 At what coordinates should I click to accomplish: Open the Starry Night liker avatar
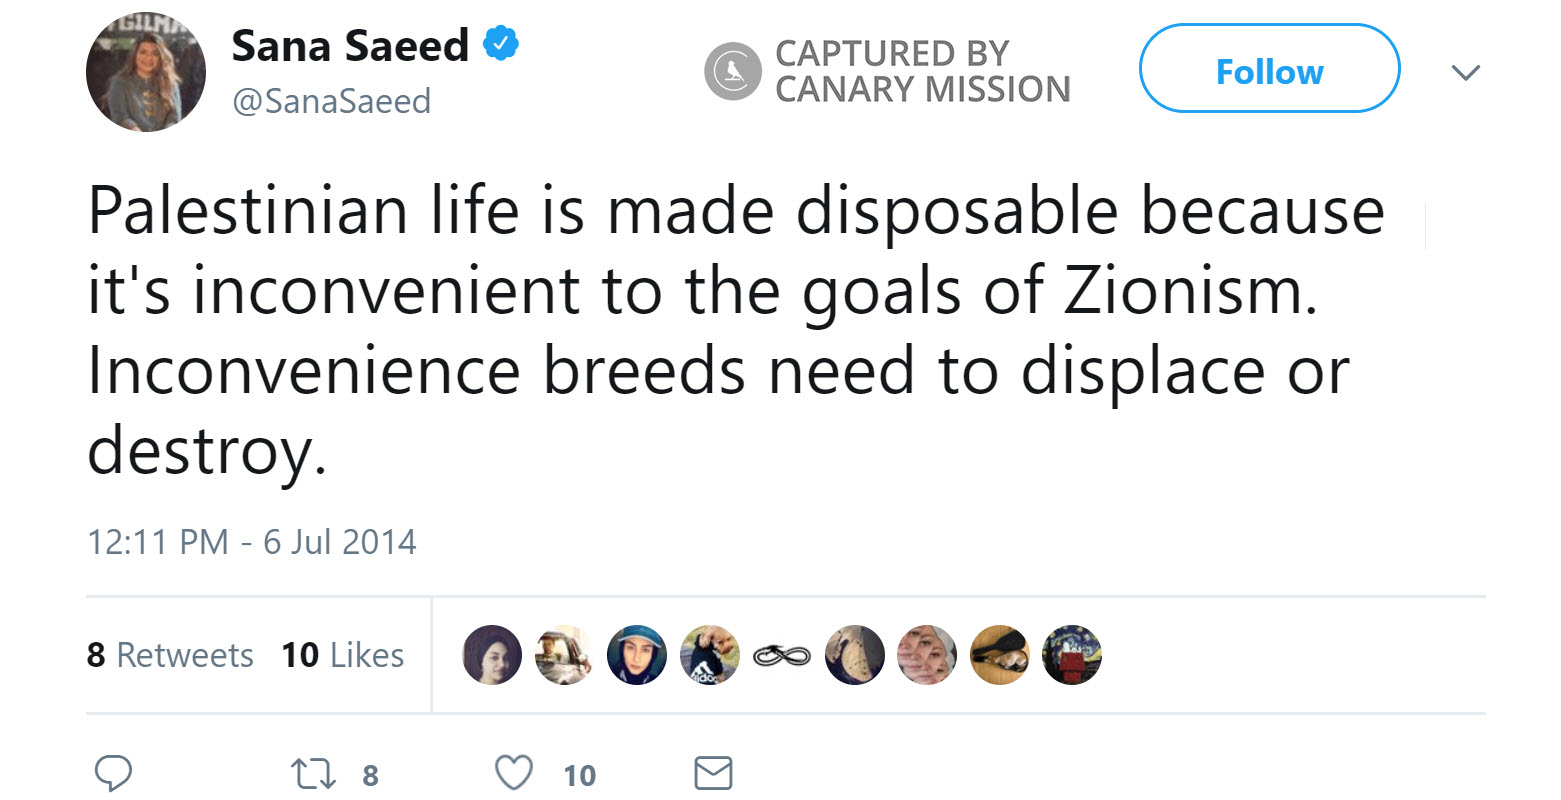(1071, 655)
